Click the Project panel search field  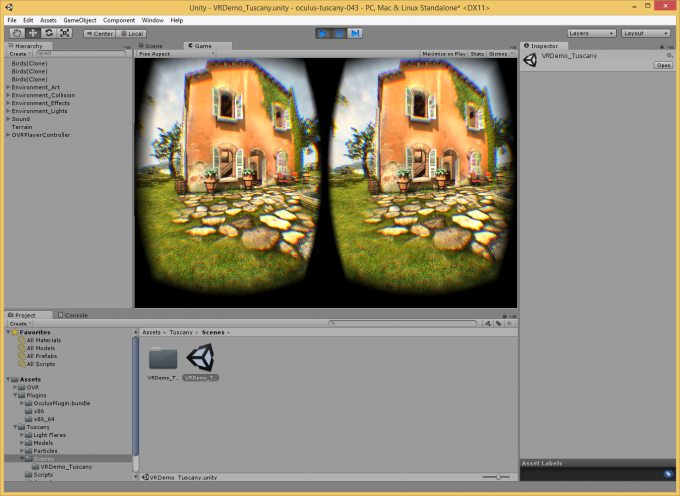tap(402, 323)
